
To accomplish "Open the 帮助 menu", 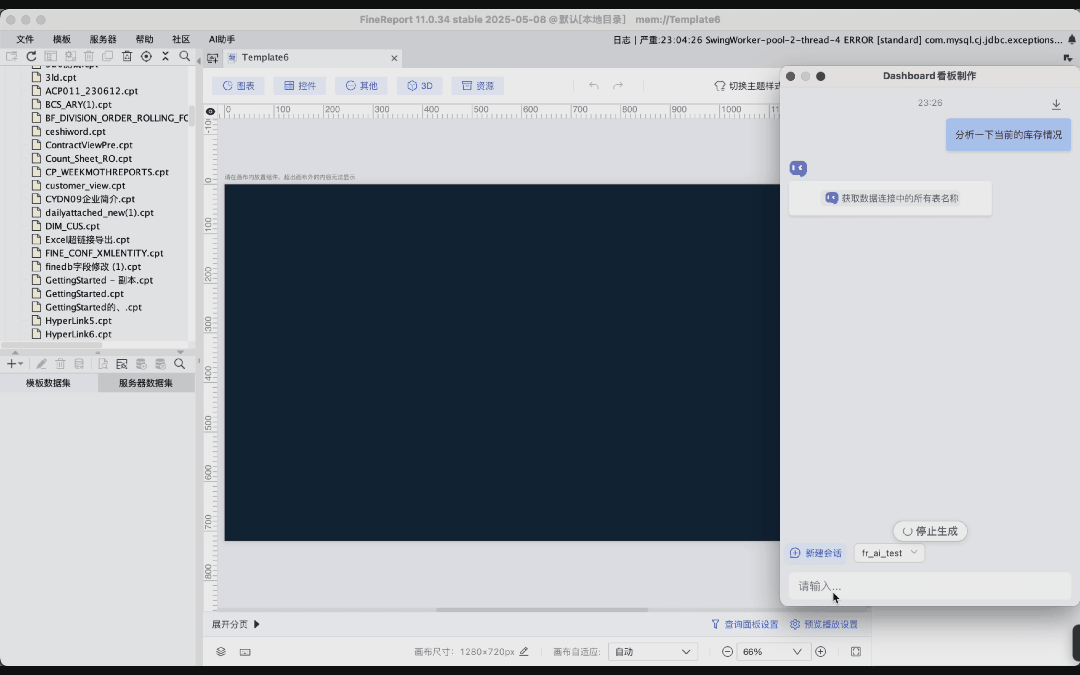I will [144, 39].
